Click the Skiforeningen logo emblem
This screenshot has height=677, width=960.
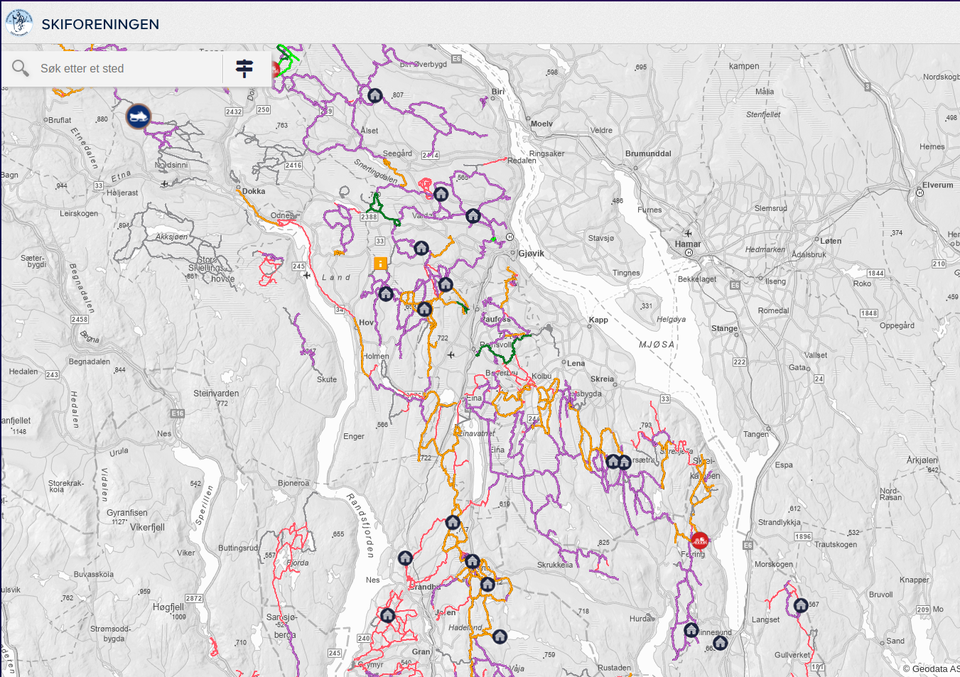pyautogui.click(x=19, y=23)
